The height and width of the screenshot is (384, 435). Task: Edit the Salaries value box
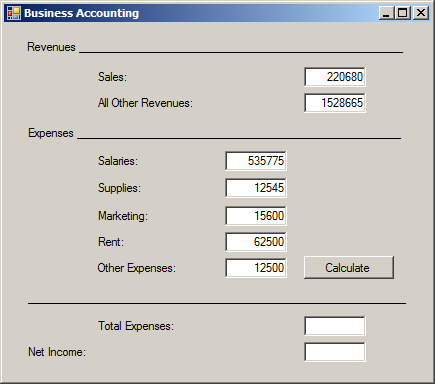[256, 161]
